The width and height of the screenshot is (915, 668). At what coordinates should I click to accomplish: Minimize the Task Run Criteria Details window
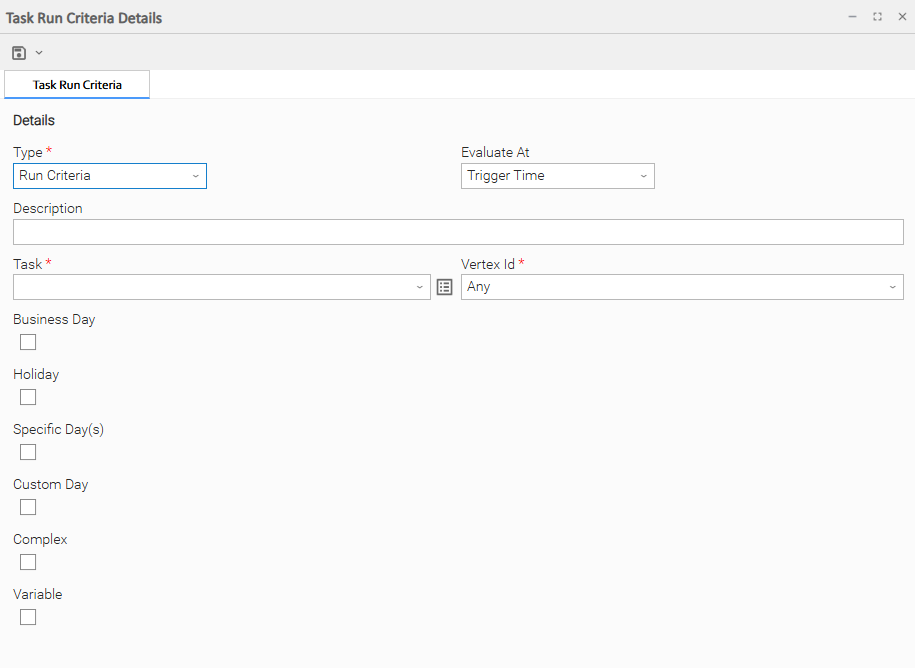pos(852,17)
